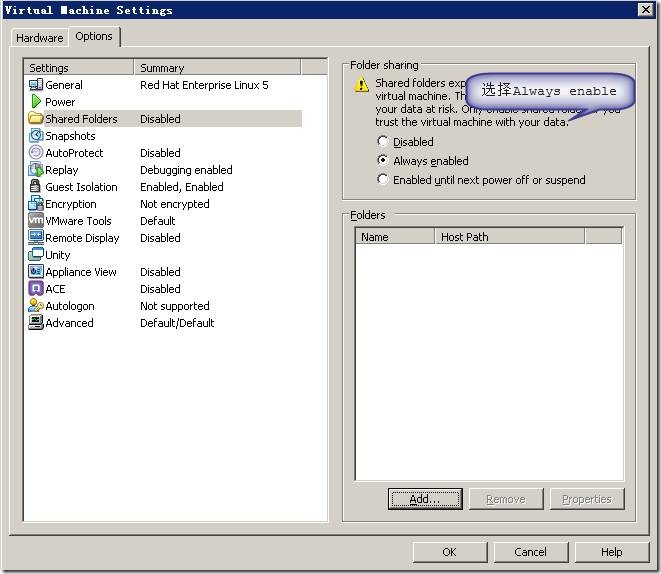Click the Summary column header
661x574 pixels.
click(x=217, y=68)
